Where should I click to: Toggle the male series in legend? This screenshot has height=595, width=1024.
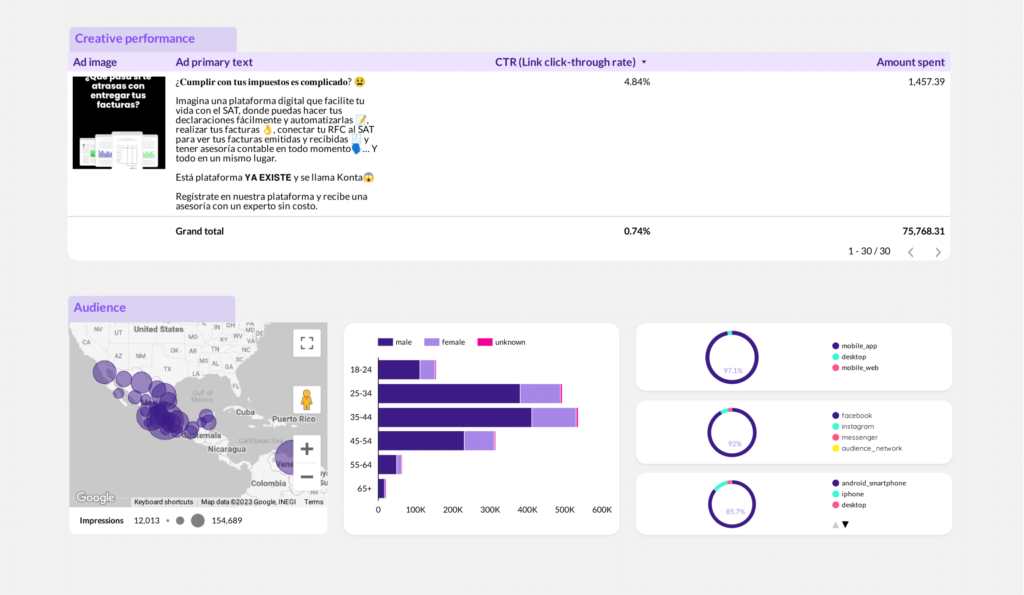click(395, 342)
